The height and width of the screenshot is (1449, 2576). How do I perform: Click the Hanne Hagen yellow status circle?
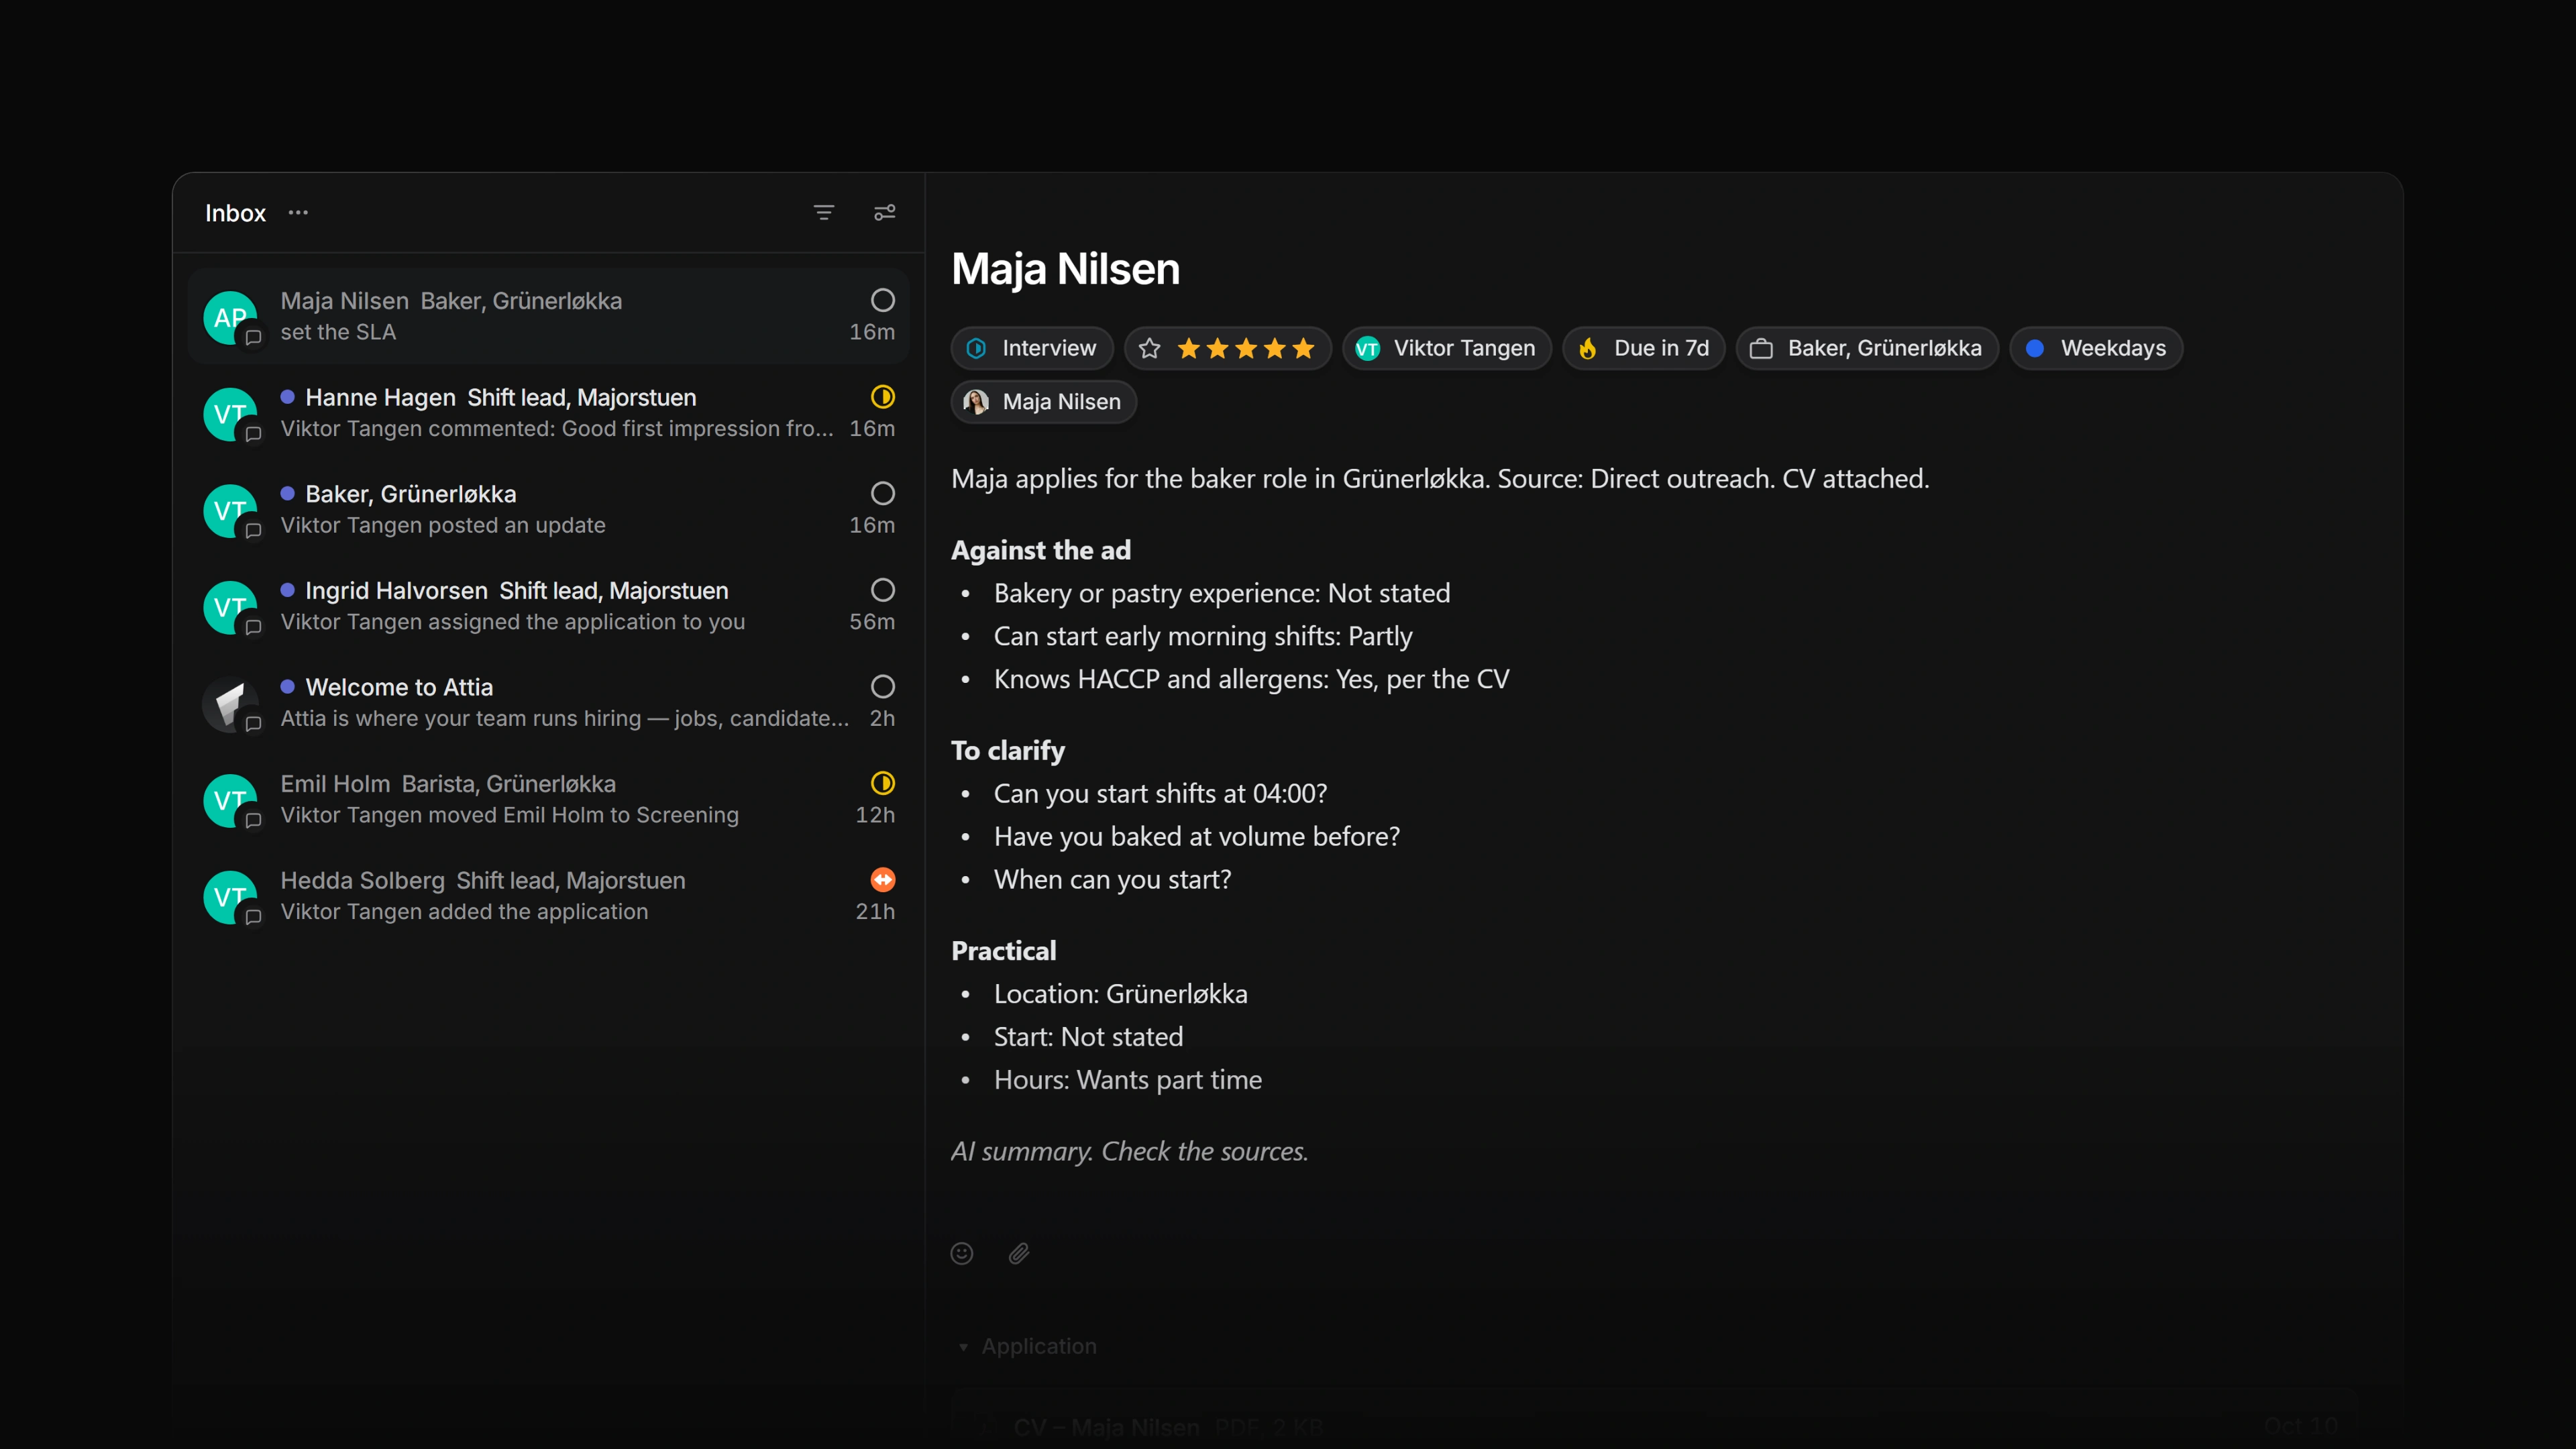882,397
